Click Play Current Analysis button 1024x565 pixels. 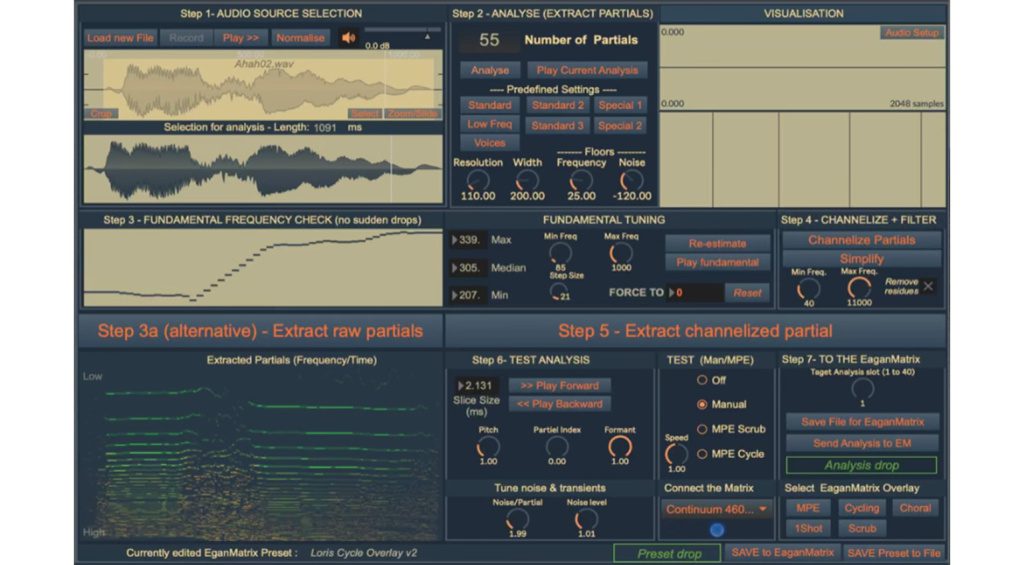tap(587, 70)
